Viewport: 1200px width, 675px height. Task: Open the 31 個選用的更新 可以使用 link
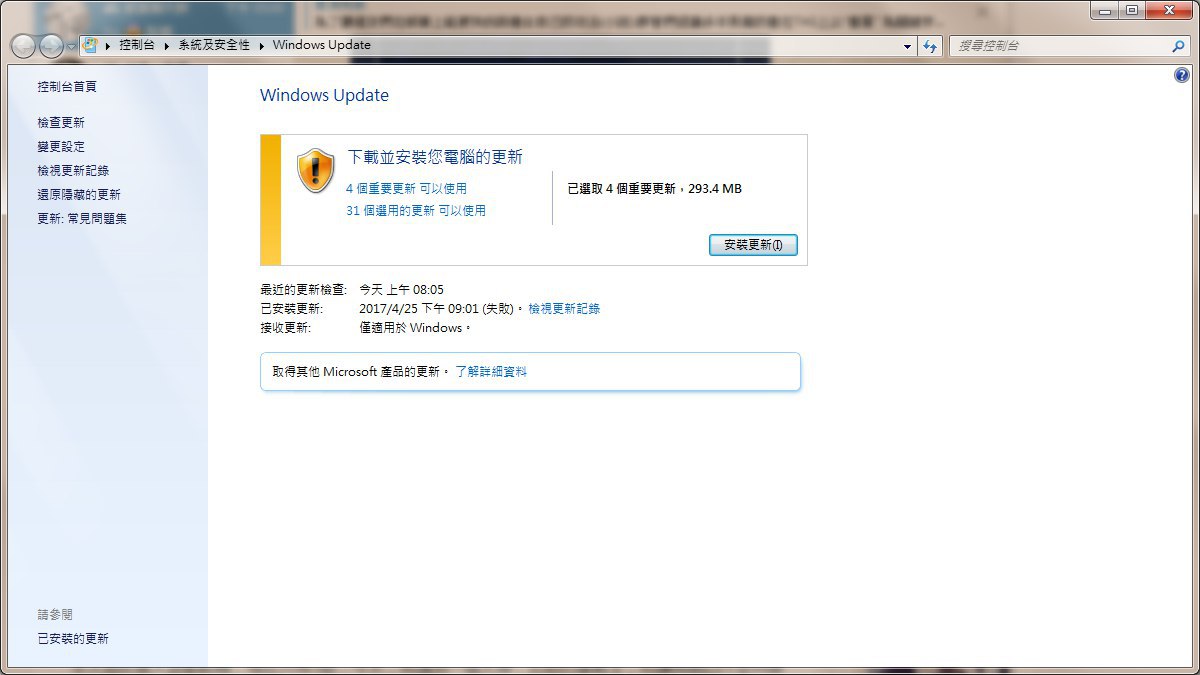[x=415, y=210]
